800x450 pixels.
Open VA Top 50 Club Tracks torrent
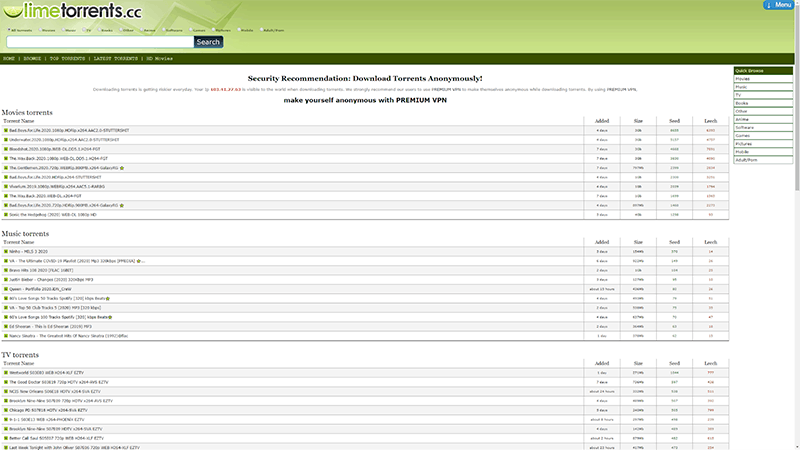click(x=55, y=308)
